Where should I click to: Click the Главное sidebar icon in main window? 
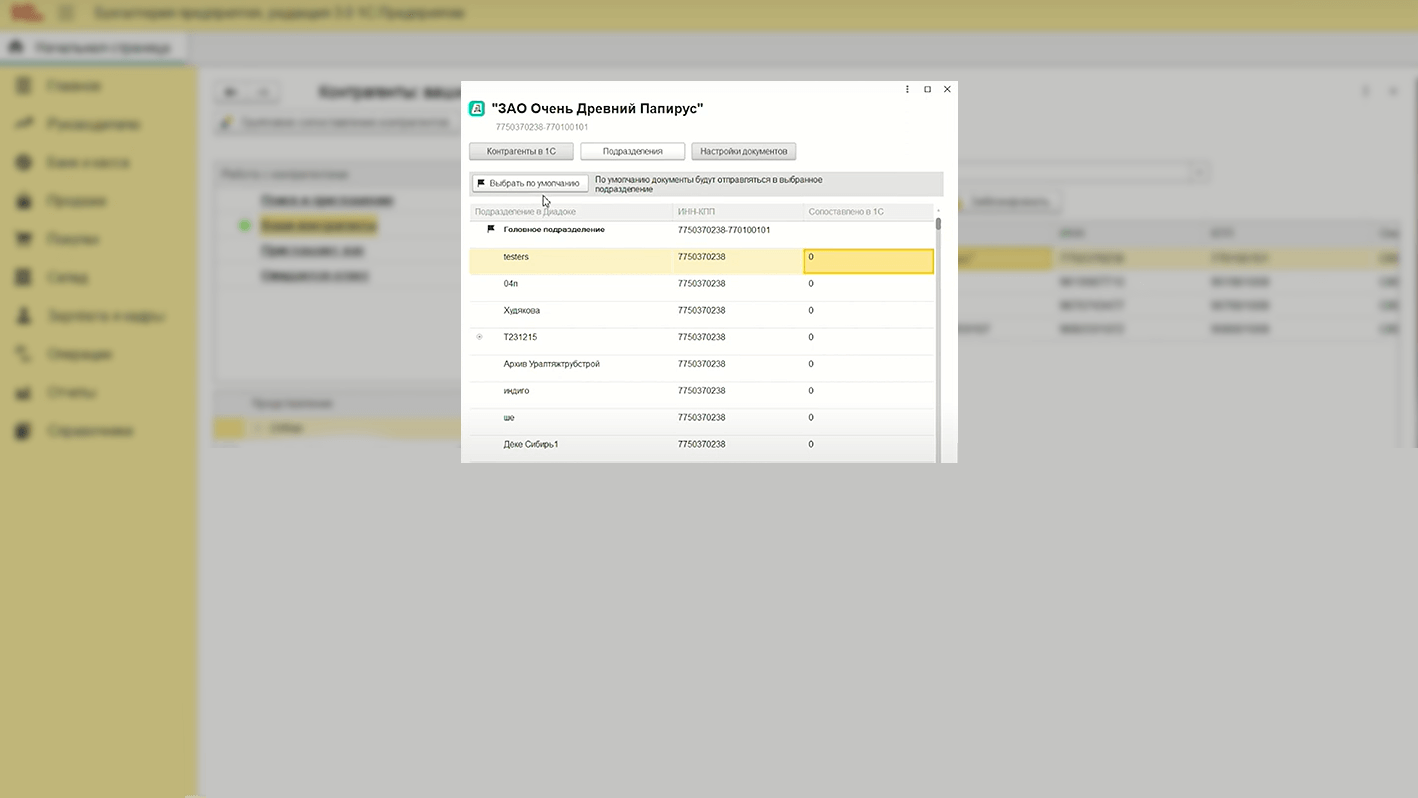[25, 86]
